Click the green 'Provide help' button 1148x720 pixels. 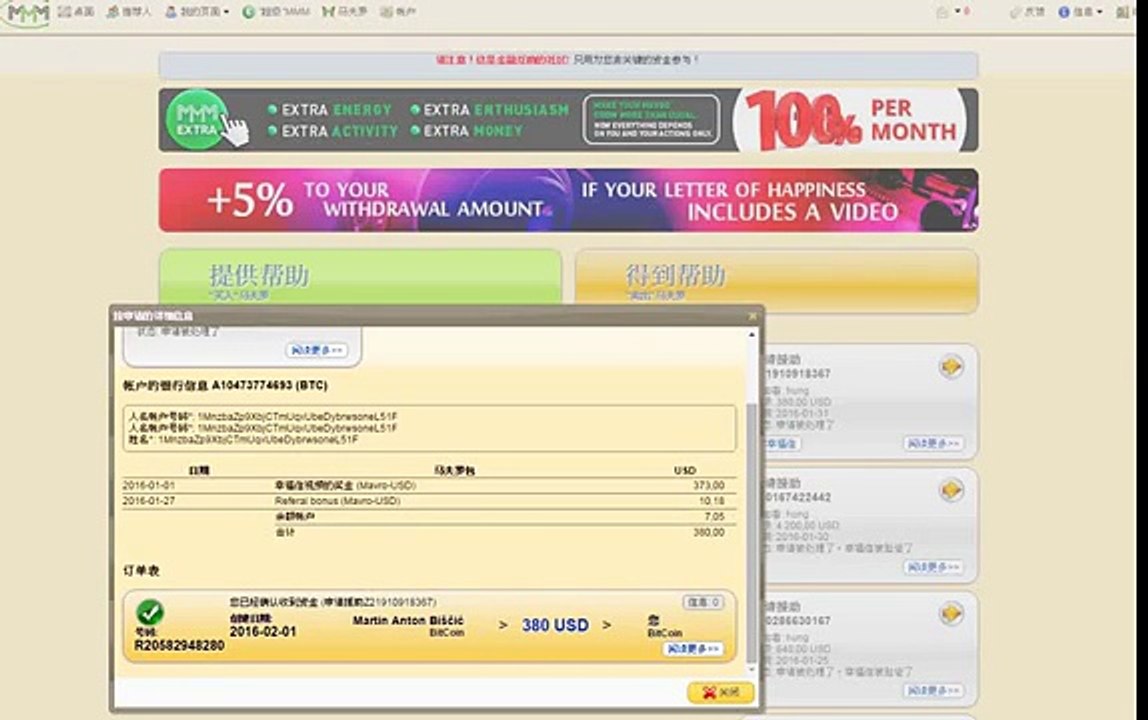360,277
